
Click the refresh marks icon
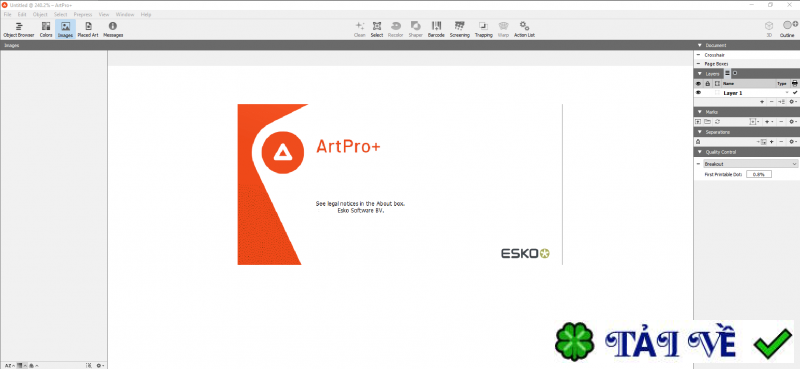(x=717, y=121)
